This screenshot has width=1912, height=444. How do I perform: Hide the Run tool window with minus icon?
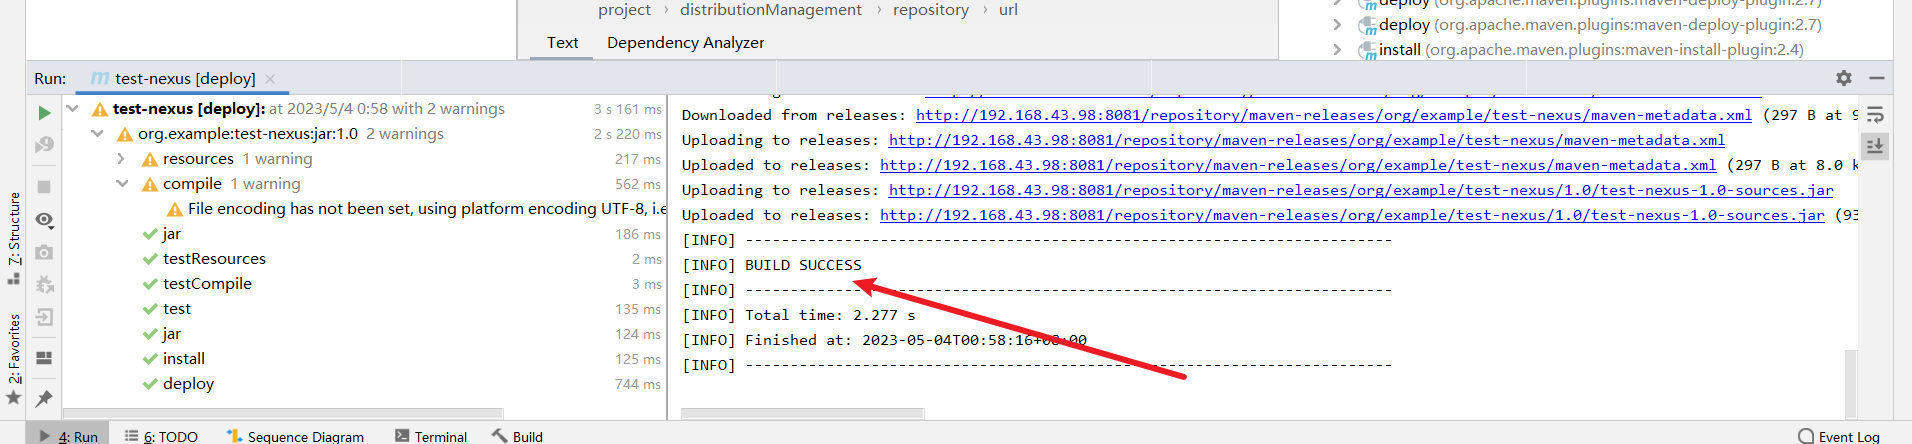click(x=1876, y=78)
